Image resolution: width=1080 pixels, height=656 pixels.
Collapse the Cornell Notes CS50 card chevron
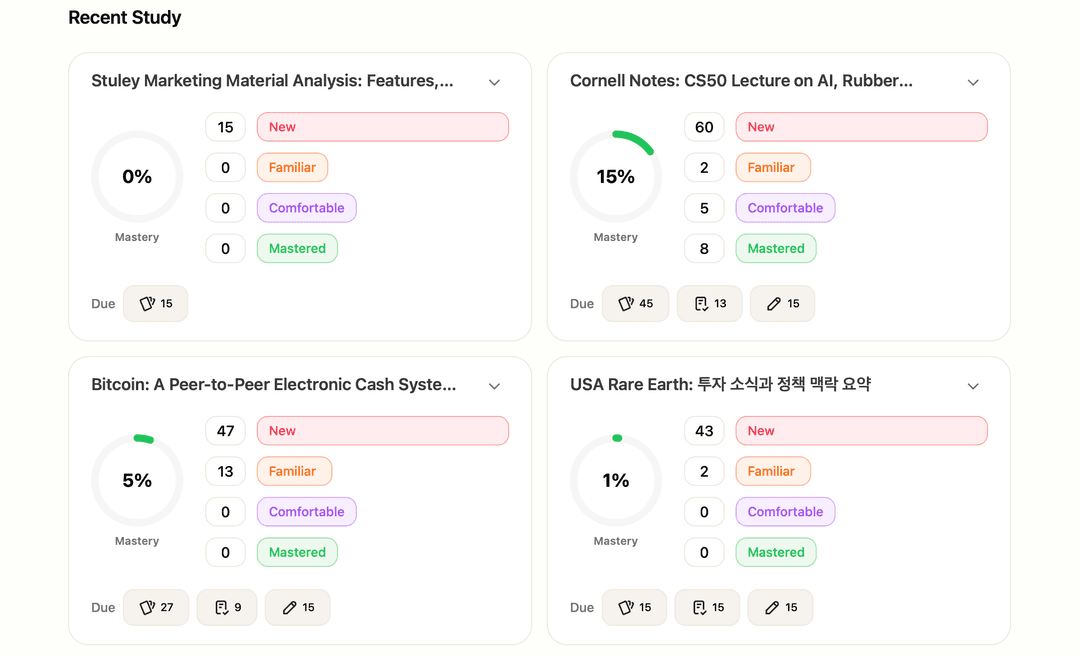tap(973, 82)
